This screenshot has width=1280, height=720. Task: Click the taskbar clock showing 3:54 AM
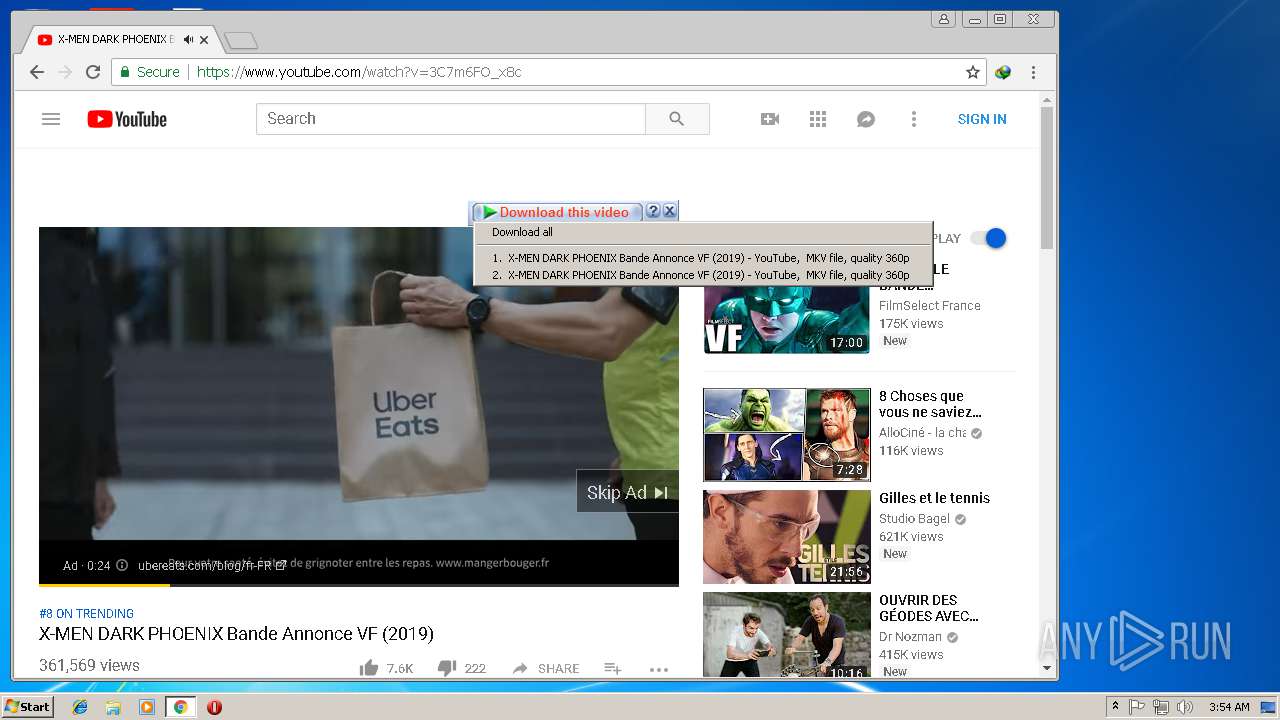1229,707
